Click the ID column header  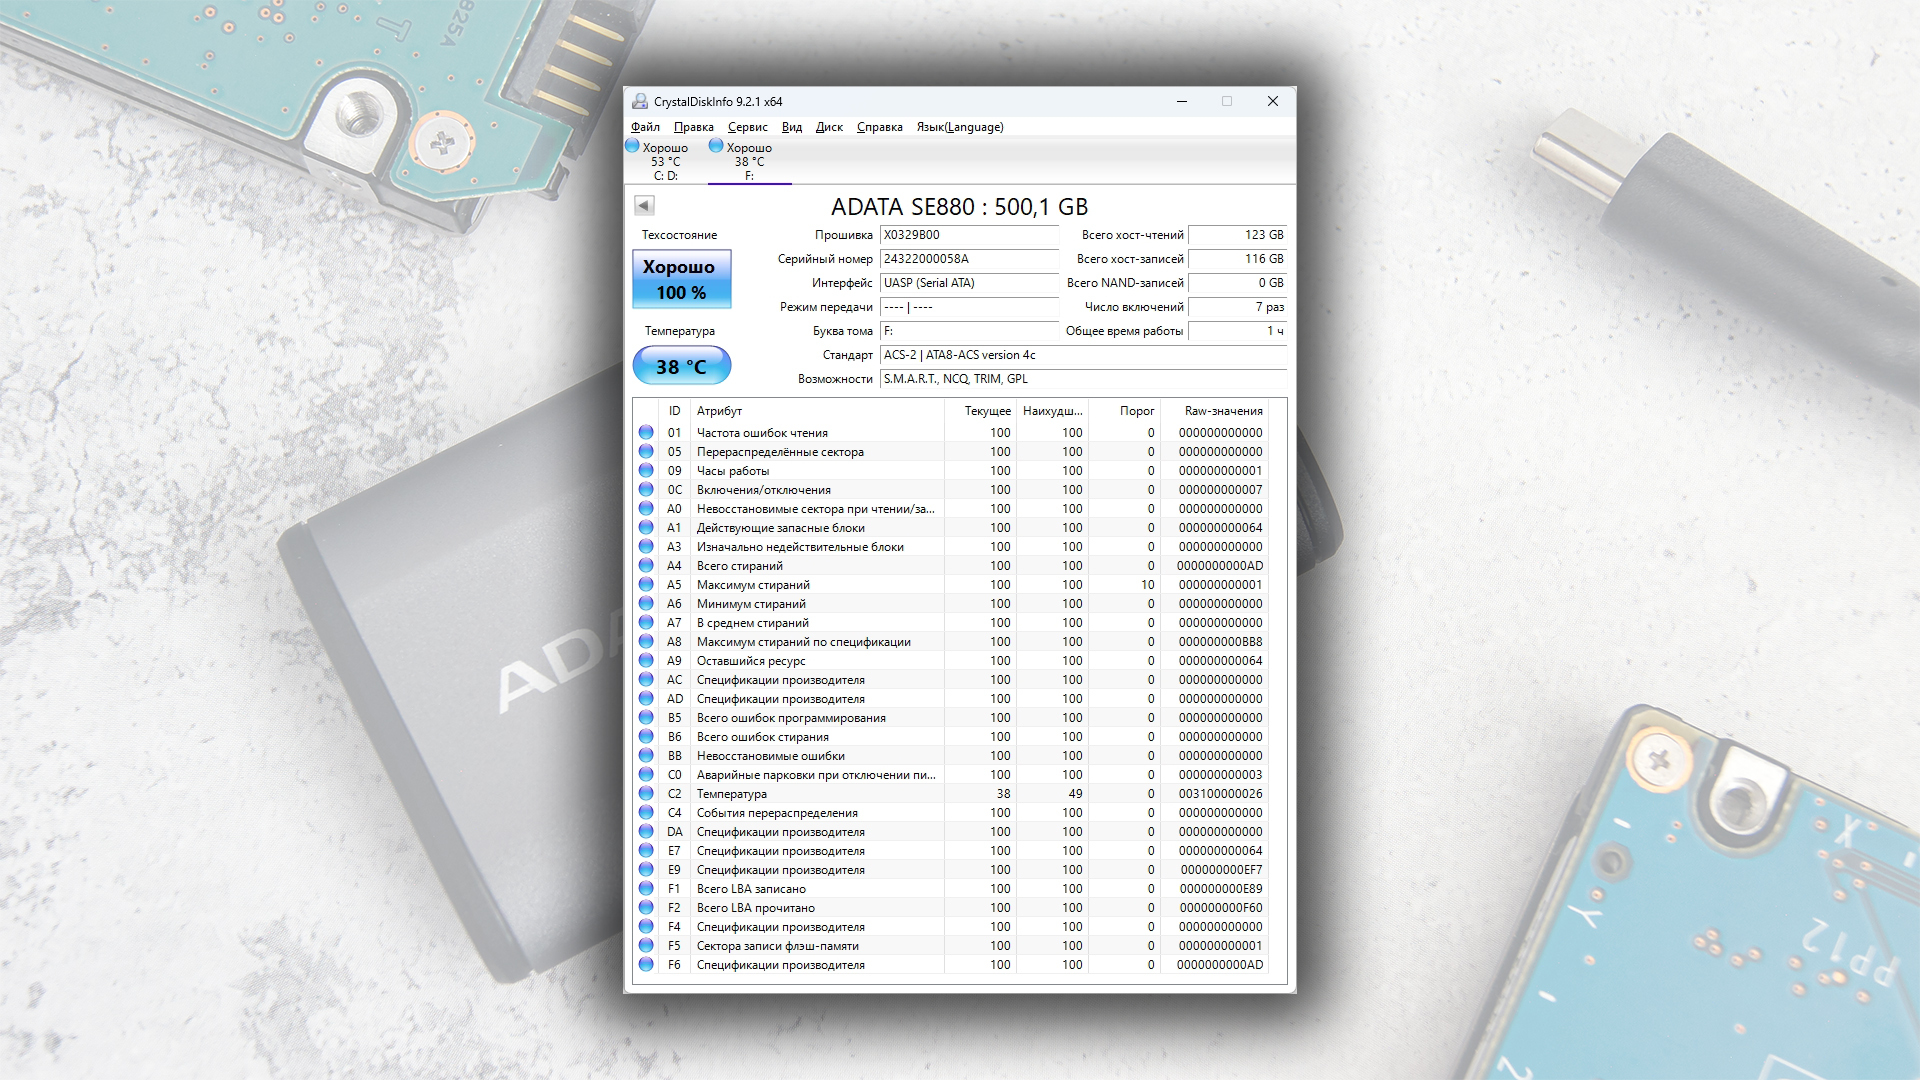[674, 411]
